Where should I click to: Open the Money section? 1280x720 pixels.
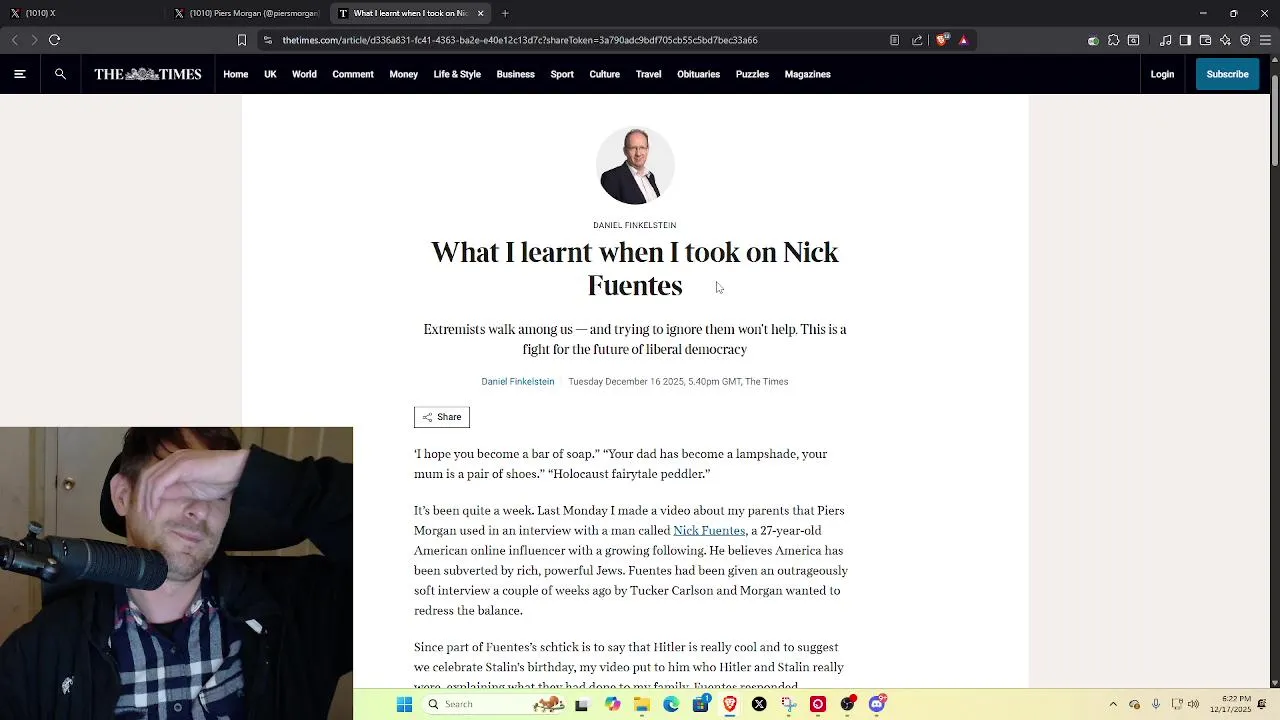point(403,74)
